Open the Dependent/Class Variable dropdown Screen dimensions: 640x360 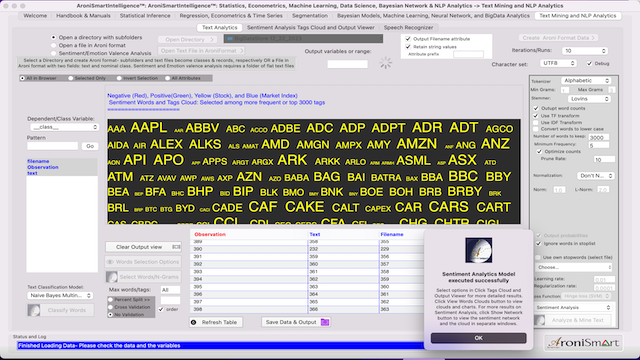click(64, 127)
